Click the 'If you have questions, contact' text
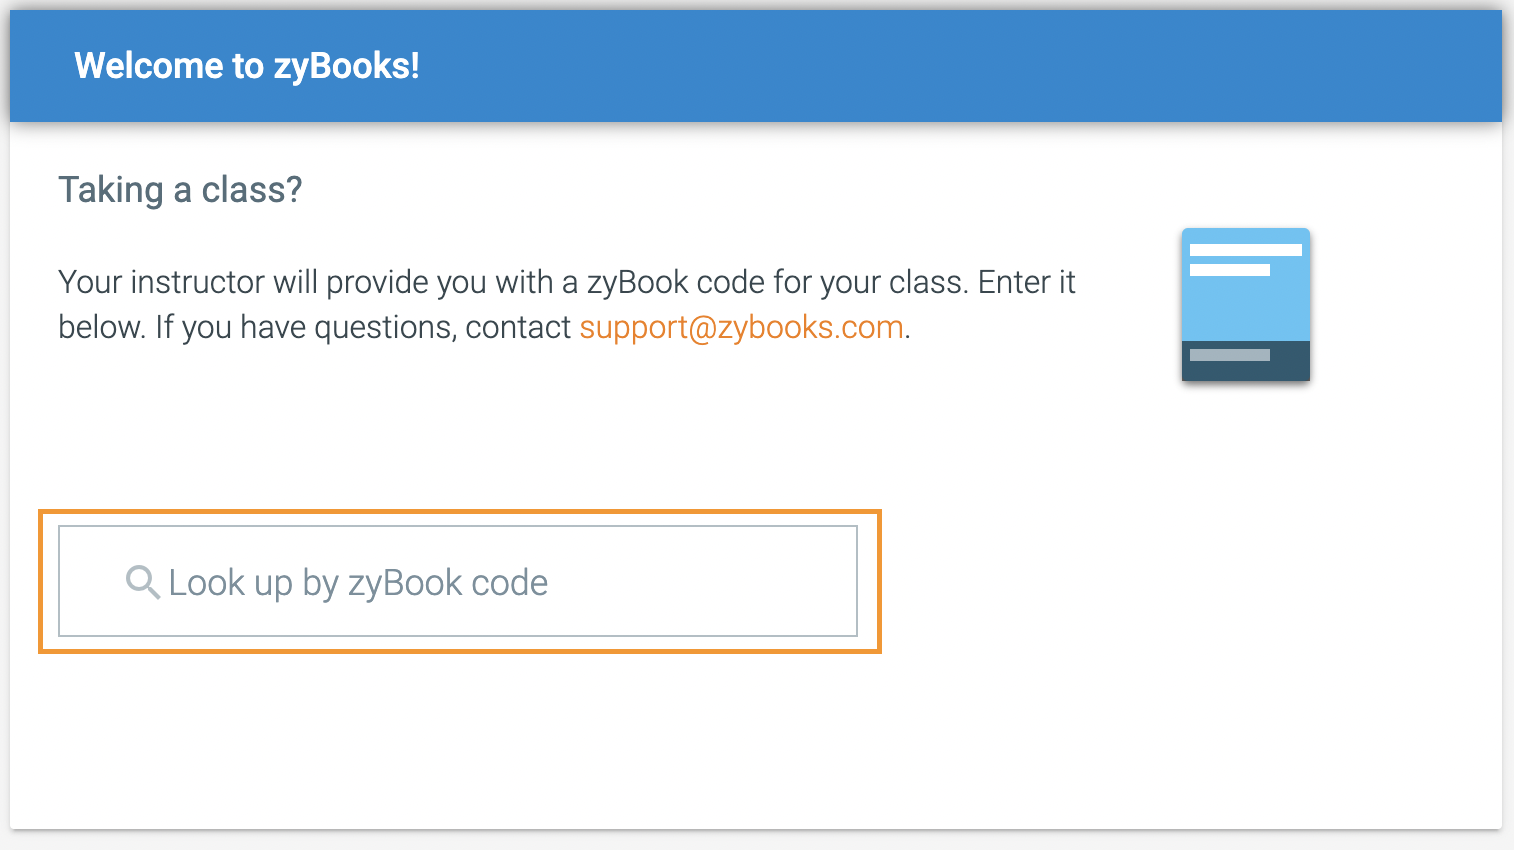The height and width of the screenshot is (850, 1514). click(x=362, y=327)
